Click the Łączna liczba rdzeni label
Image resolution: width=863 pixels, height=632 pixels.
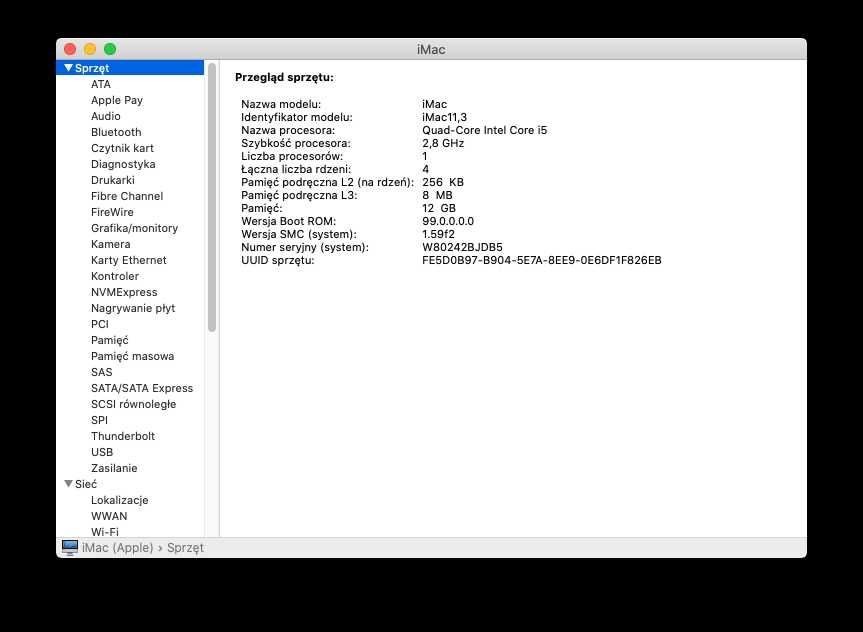tap(296, 169)
